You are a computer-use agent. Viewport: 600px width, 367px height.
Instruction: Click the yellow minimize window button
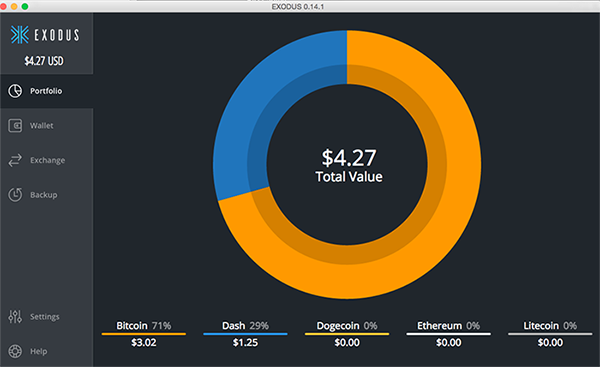click(x=14, y=7)
